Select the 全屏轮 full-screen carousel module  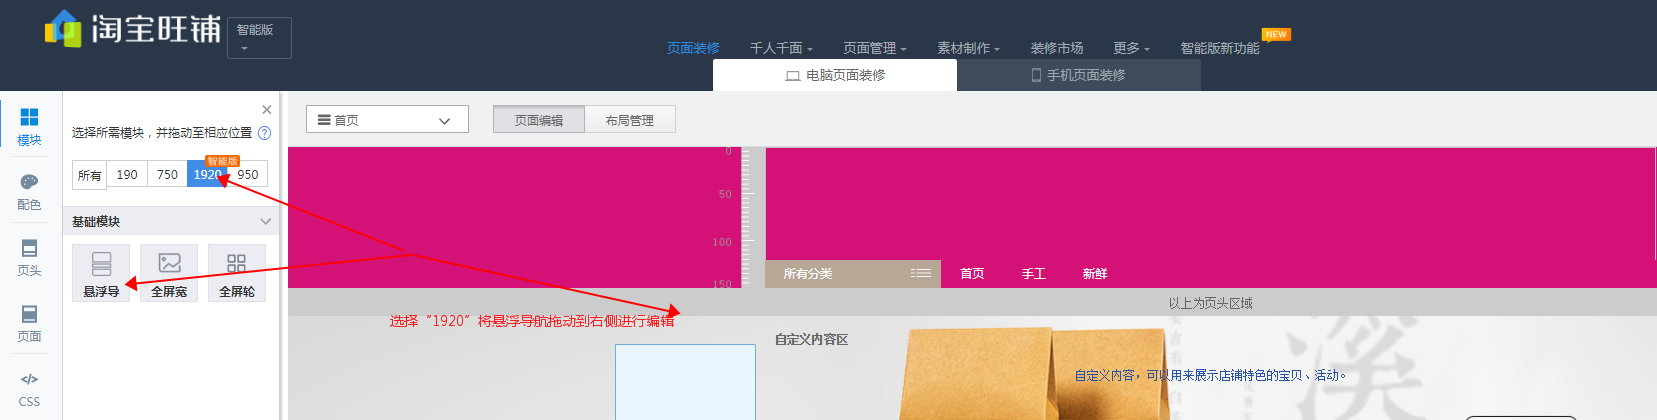237,273
